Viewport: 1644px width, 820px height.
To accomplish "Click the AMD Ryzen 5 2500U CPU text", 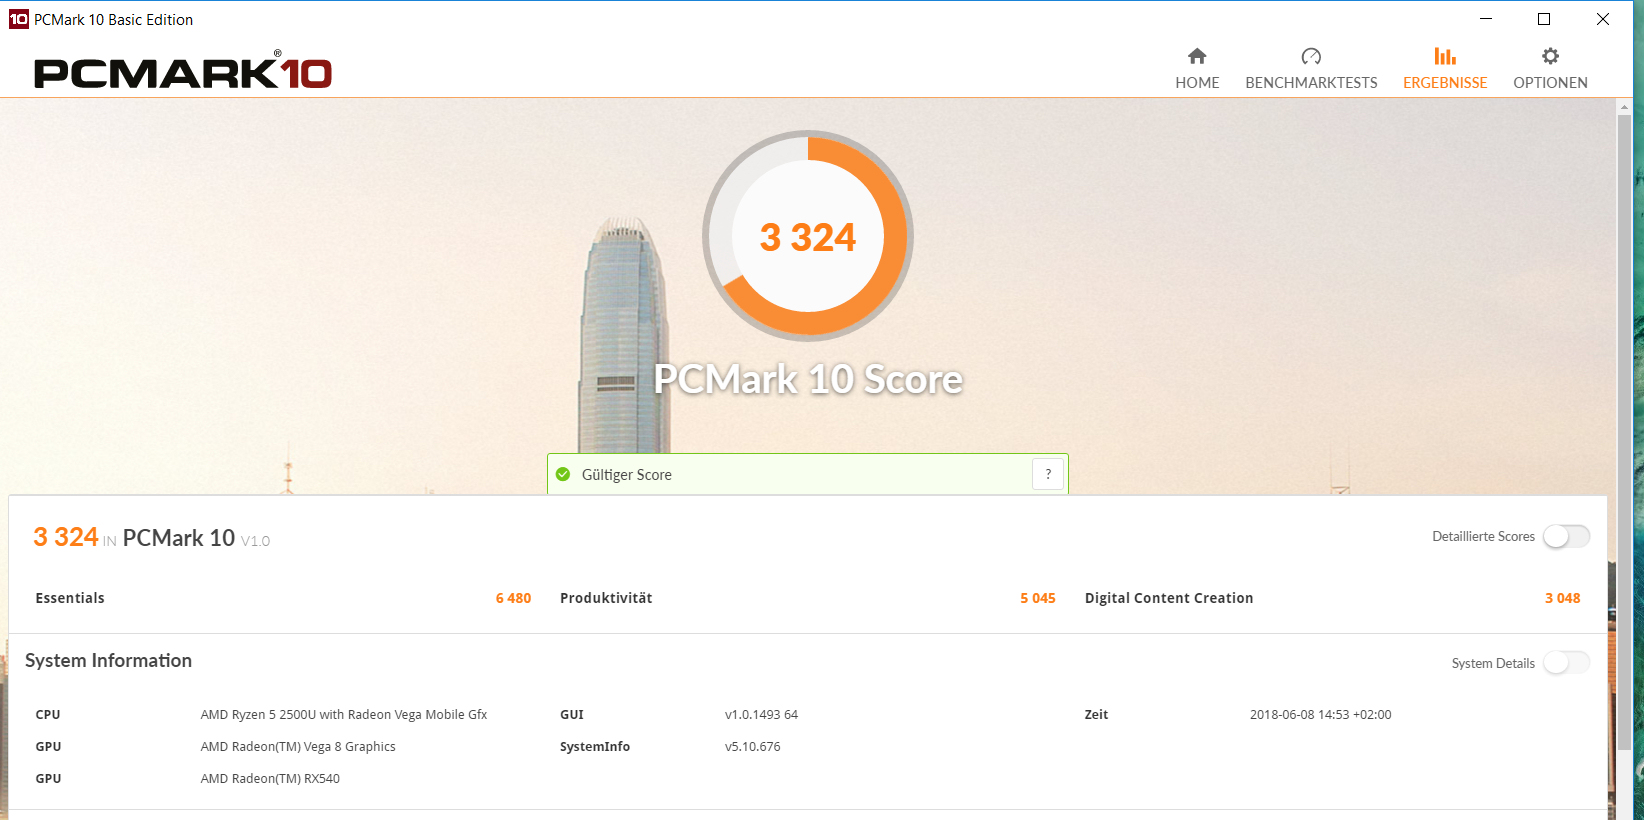I will (344, 715).
